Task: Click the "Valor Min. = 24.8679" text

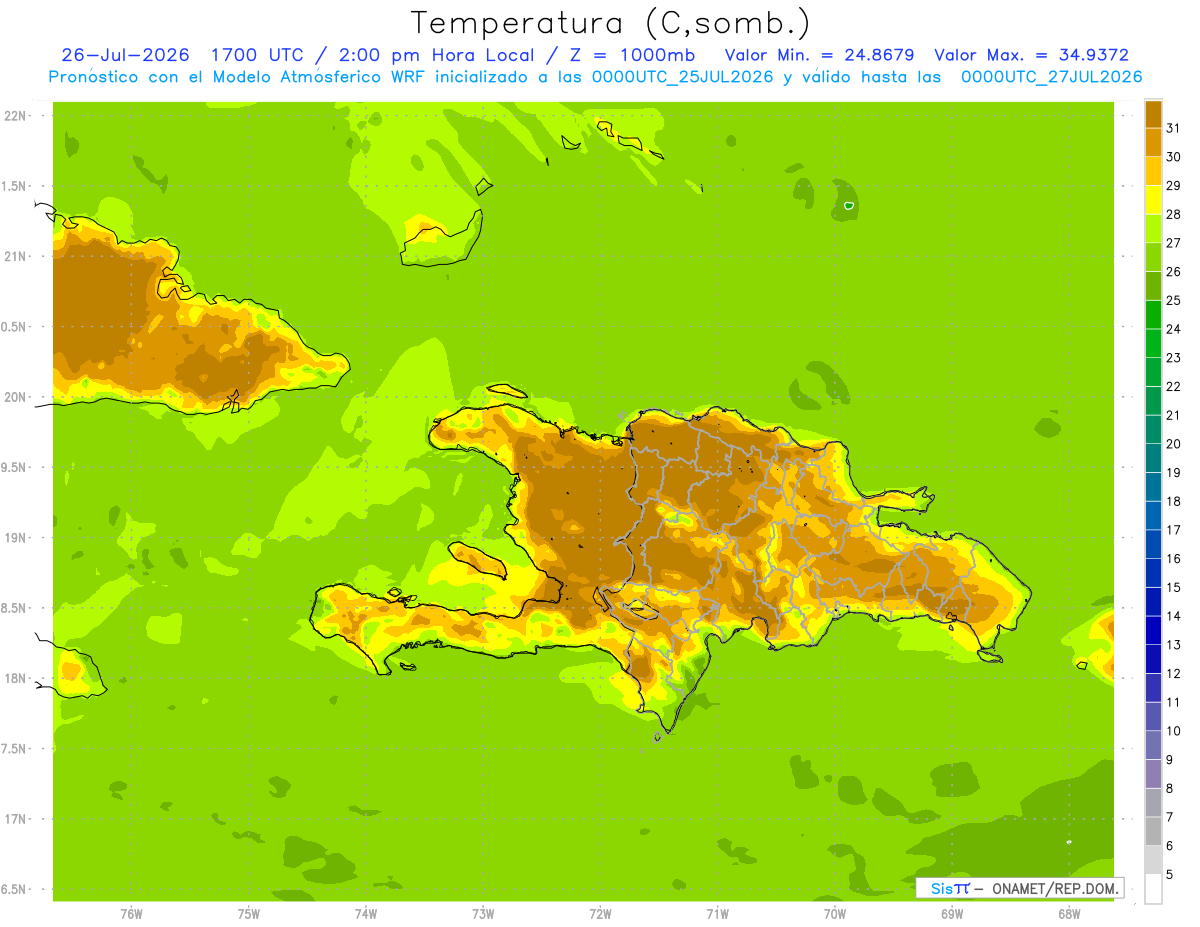Action: pos(819,55)
